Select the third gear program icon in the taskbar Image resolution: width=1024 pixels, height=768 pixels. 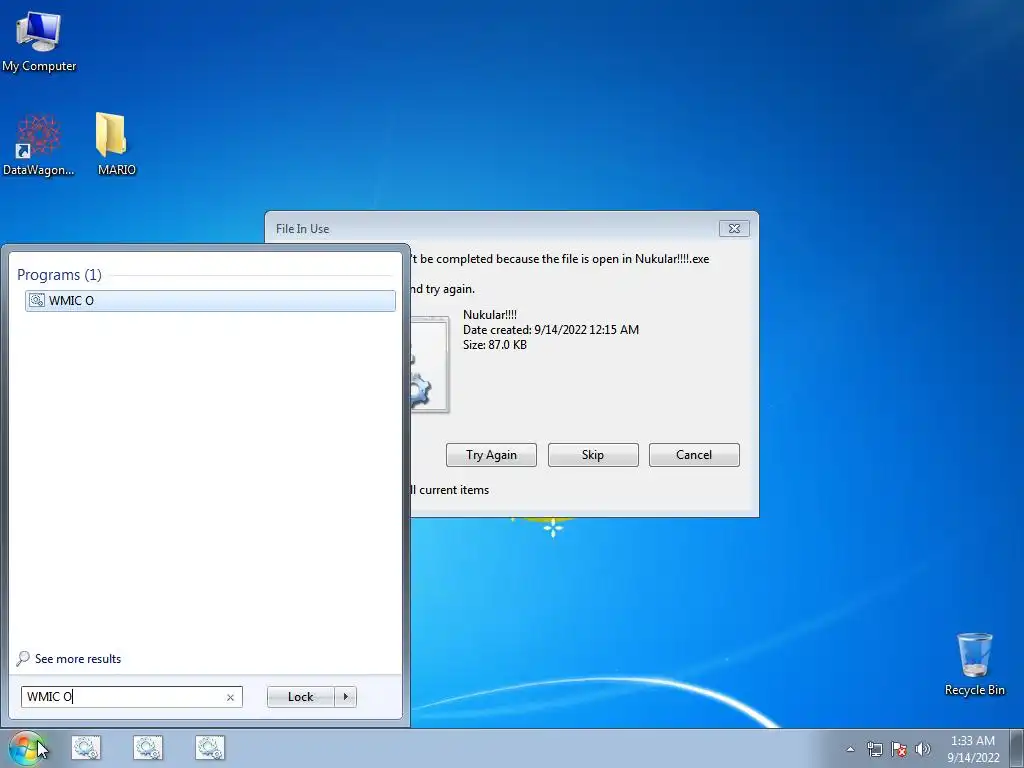(x=210, y=748)
